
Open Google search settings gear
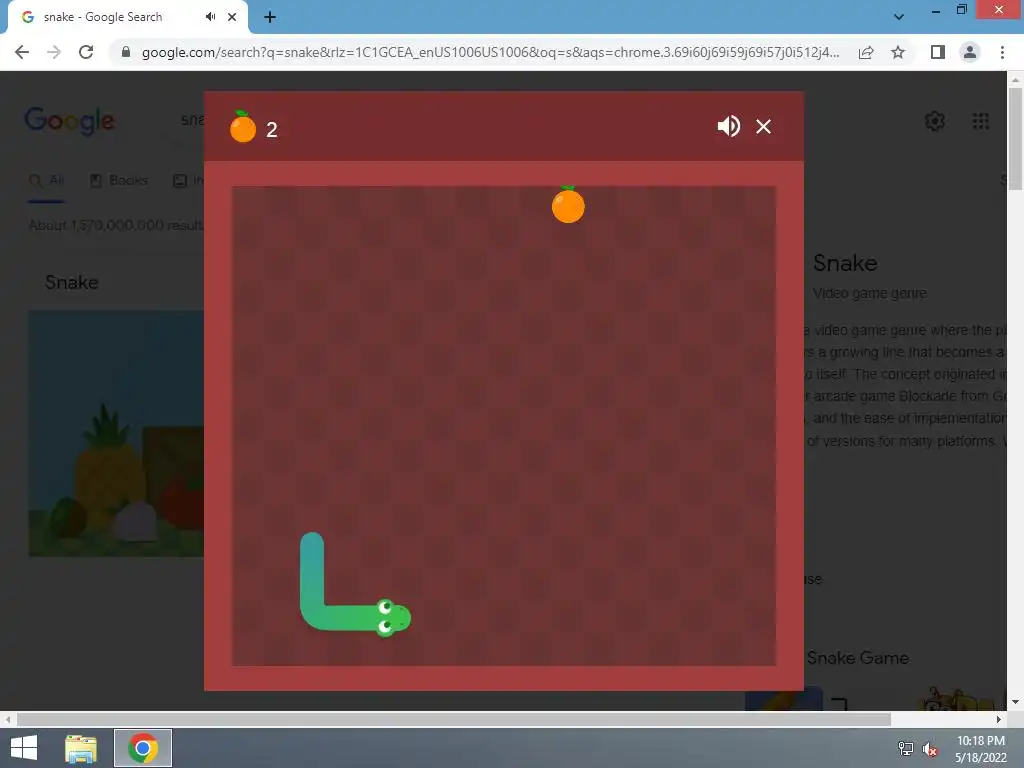coord(935,121)
